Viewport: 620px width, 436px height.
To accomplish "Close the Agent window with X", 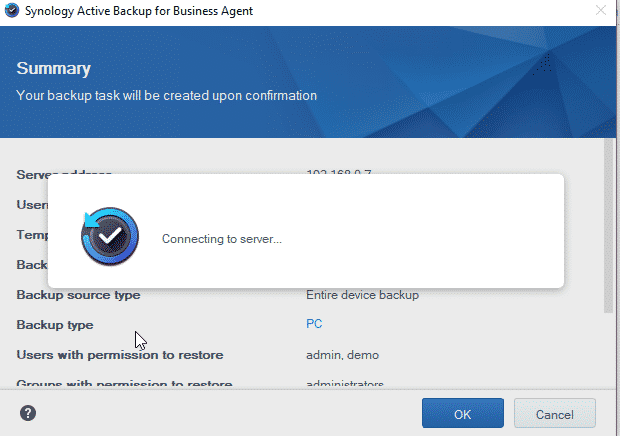I will click(x=601, y=10).
